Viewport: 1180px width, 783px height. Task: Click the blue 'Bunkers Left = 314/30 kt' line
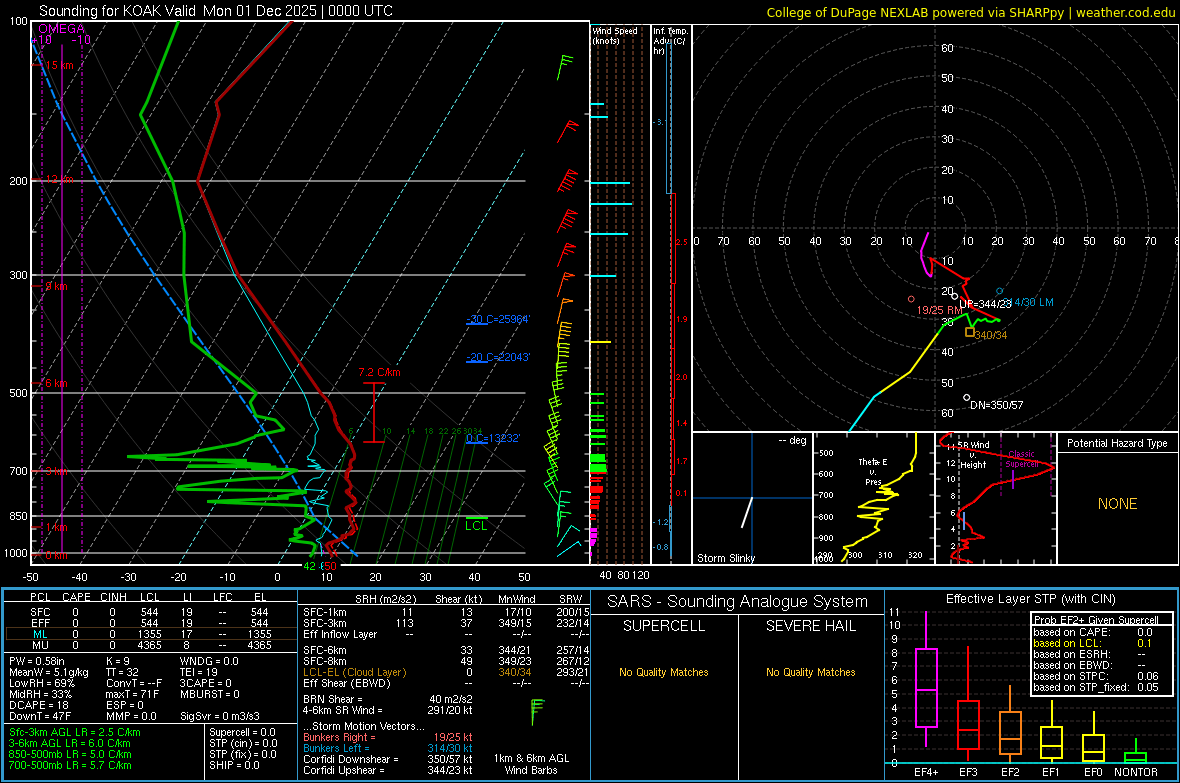click(x=388, y=748)
